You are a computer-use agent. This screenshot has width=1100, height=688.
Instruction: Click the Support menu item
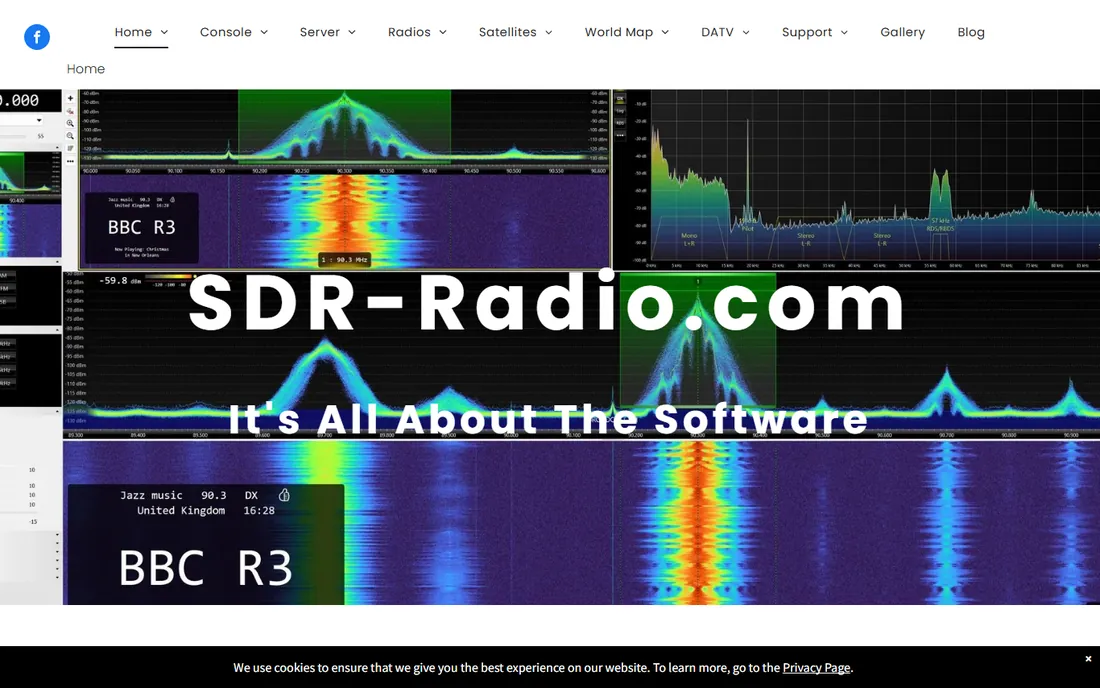pyautogui.click(x=807, y=32)
